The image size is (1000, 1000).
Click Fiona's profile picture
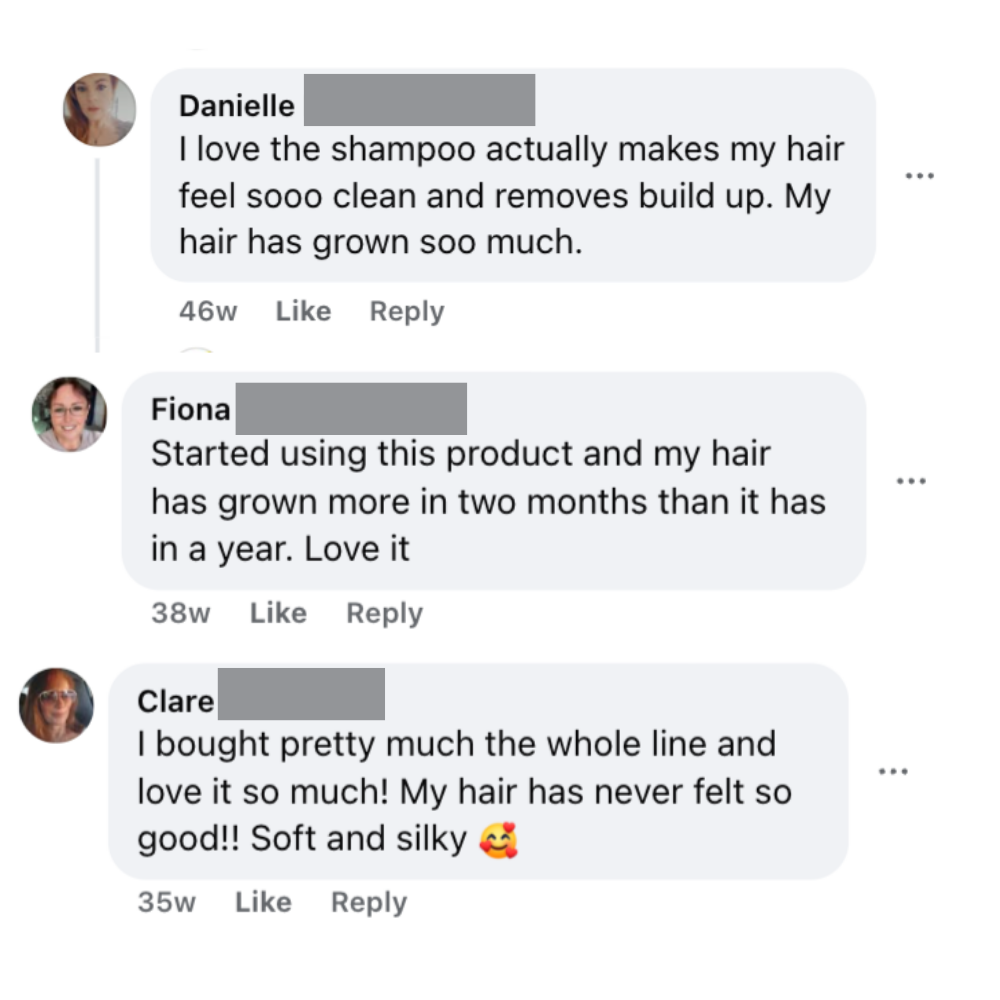[69, 414]
